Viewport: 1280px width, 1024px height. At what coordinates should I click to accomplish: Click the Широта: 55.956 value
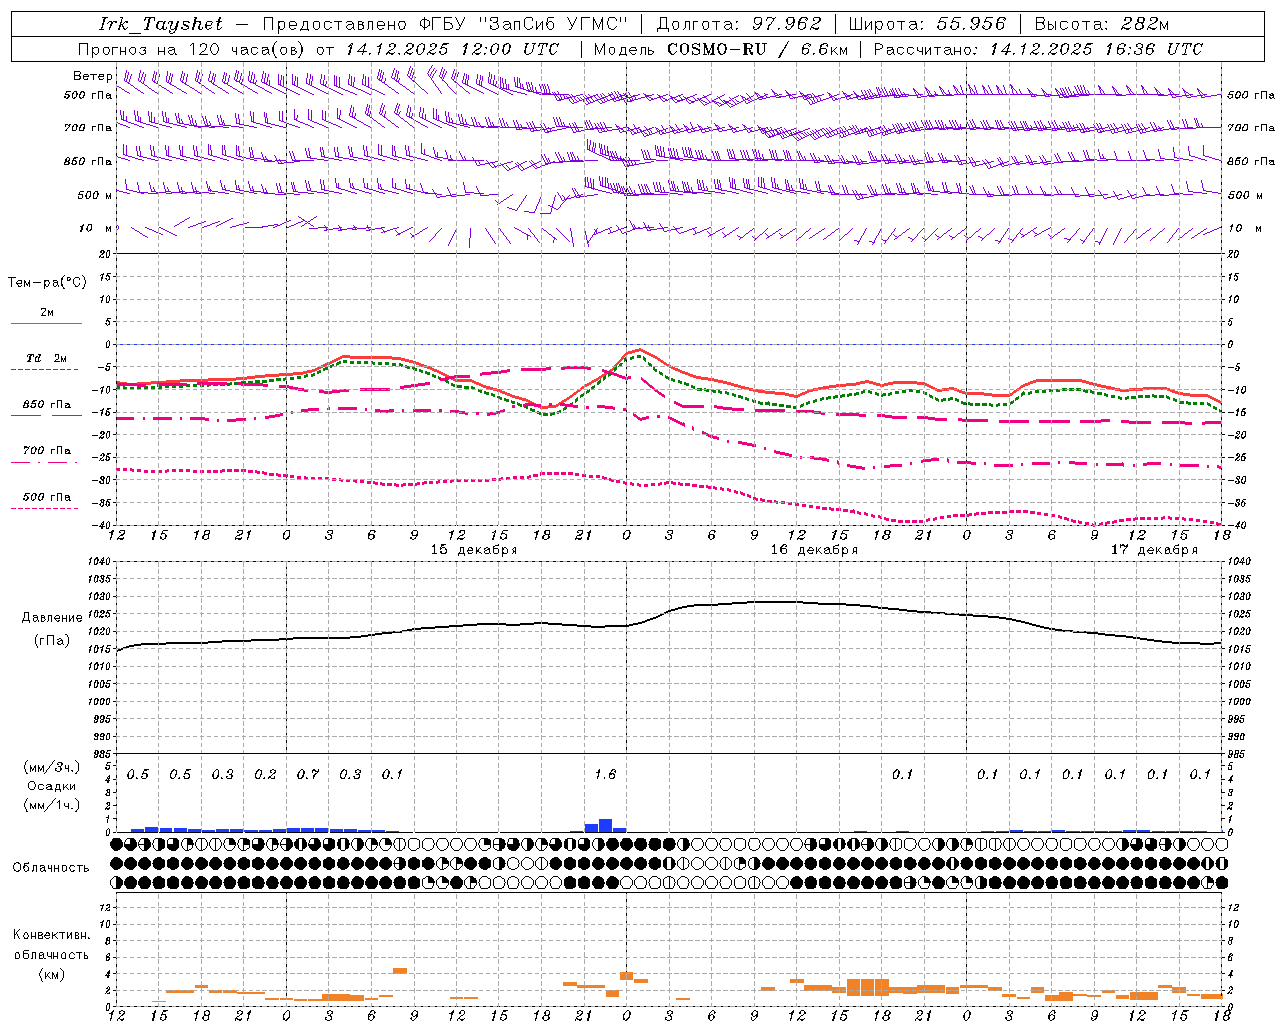click(927, 24)
